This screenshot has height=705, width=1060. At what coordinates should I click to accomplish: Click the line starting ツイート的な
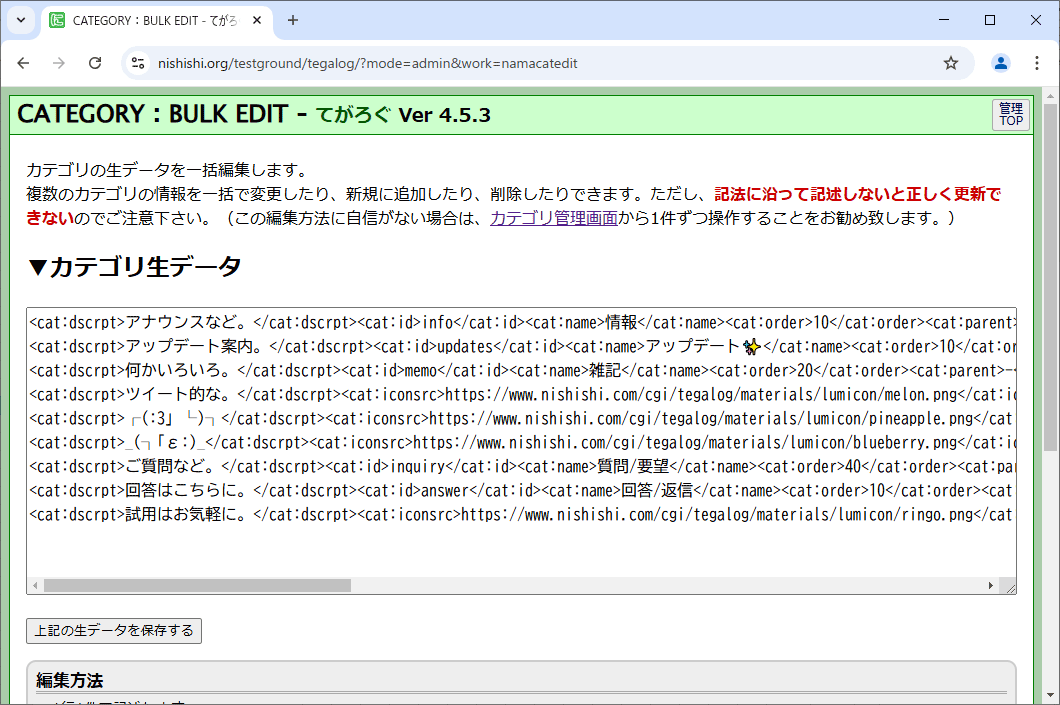(523, 395)
